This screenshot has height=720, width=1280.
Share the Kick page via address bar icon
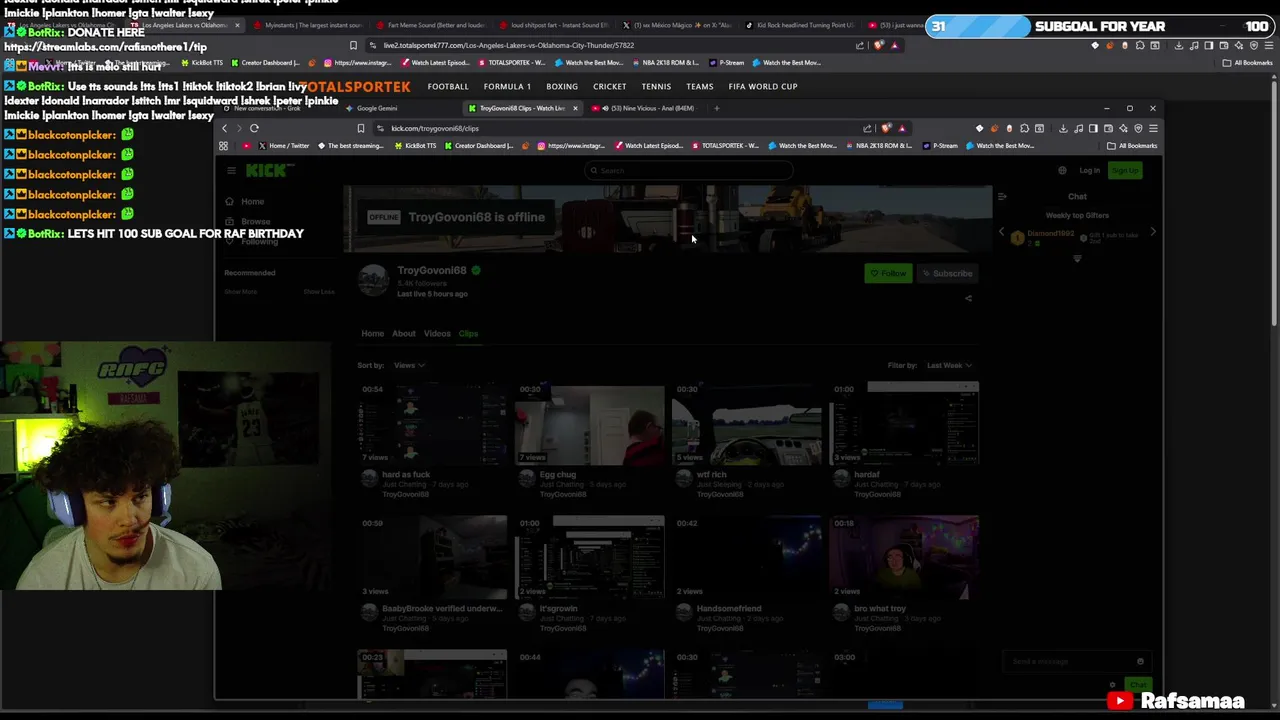coord(867,128)
